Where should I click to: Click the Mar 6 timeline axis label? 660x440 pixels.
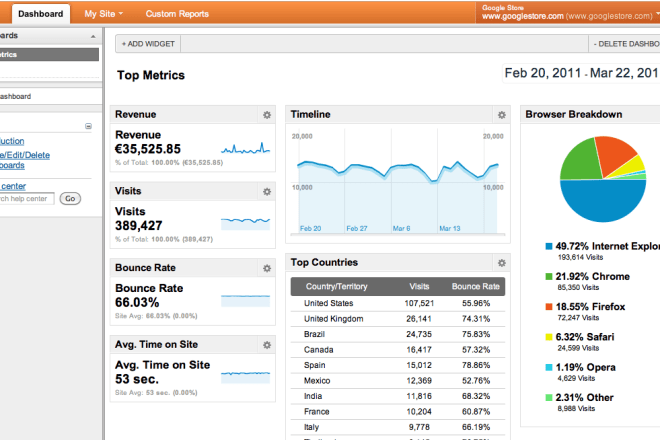[x=401, y=229]
